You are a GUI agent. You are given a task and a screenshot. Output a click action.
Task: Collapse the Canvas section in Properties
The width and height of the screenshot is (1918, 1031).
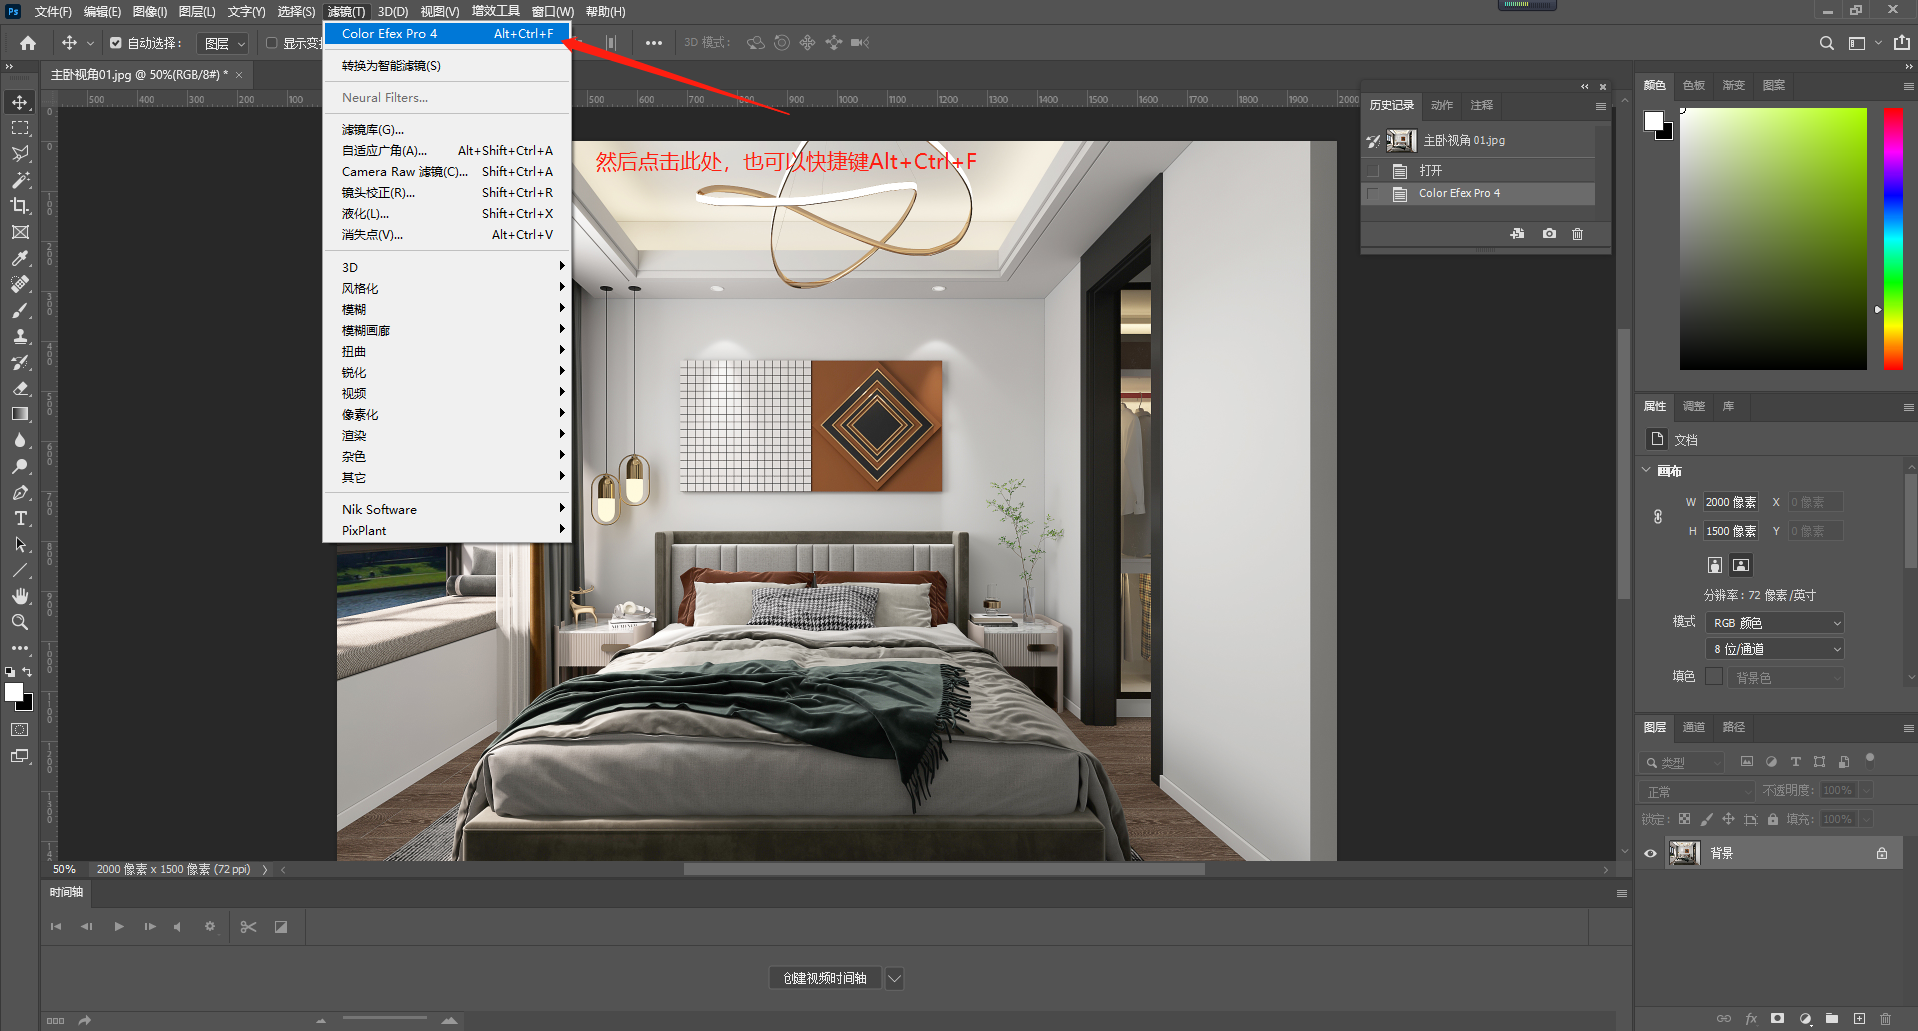(x=1647, y=470)
